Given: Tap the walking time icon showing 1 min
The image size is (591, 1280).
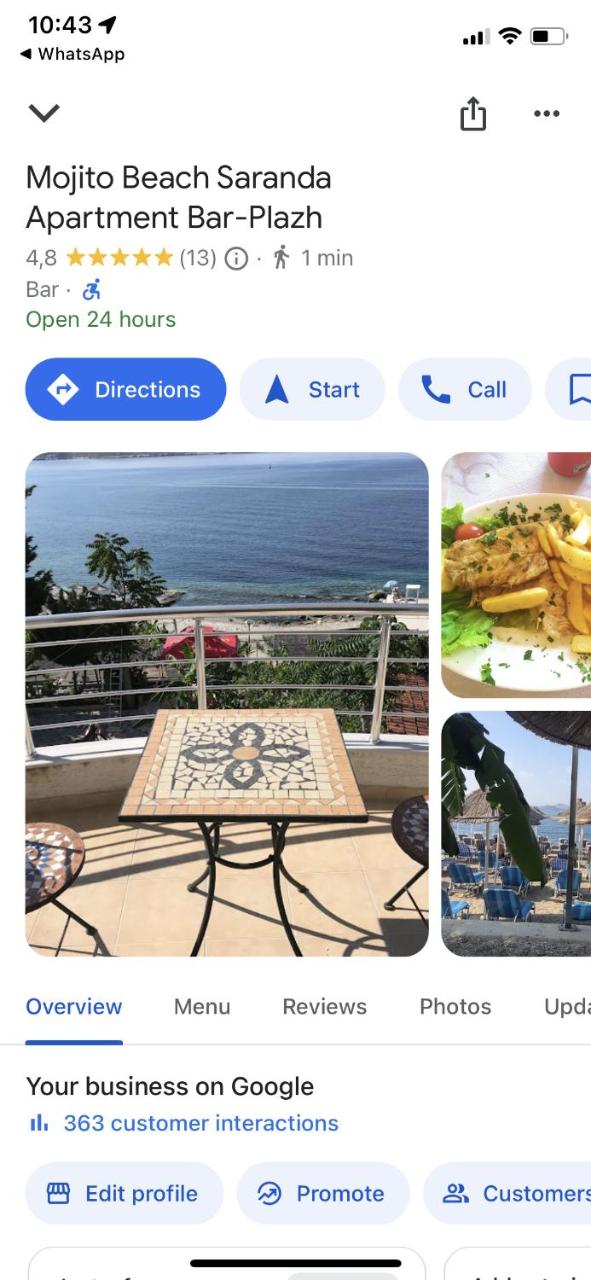Looking at the screenshot, I should click(x=282, y=258).
